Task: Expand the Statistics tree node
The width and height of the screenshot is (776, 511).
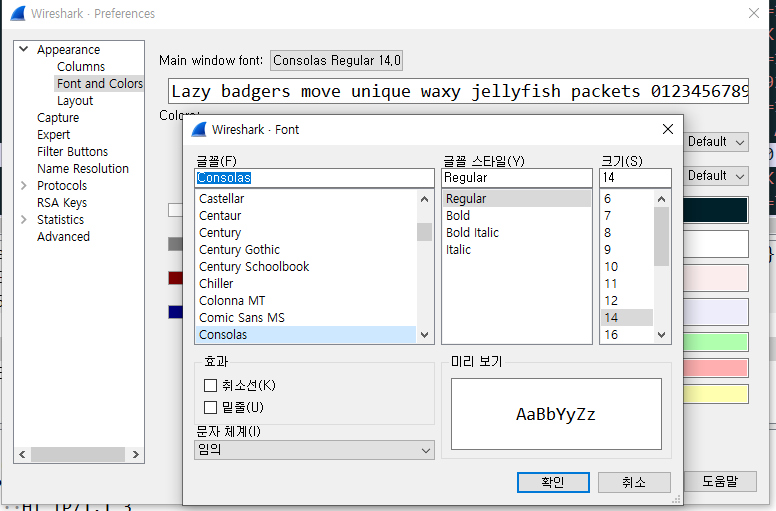Action: 23,219
